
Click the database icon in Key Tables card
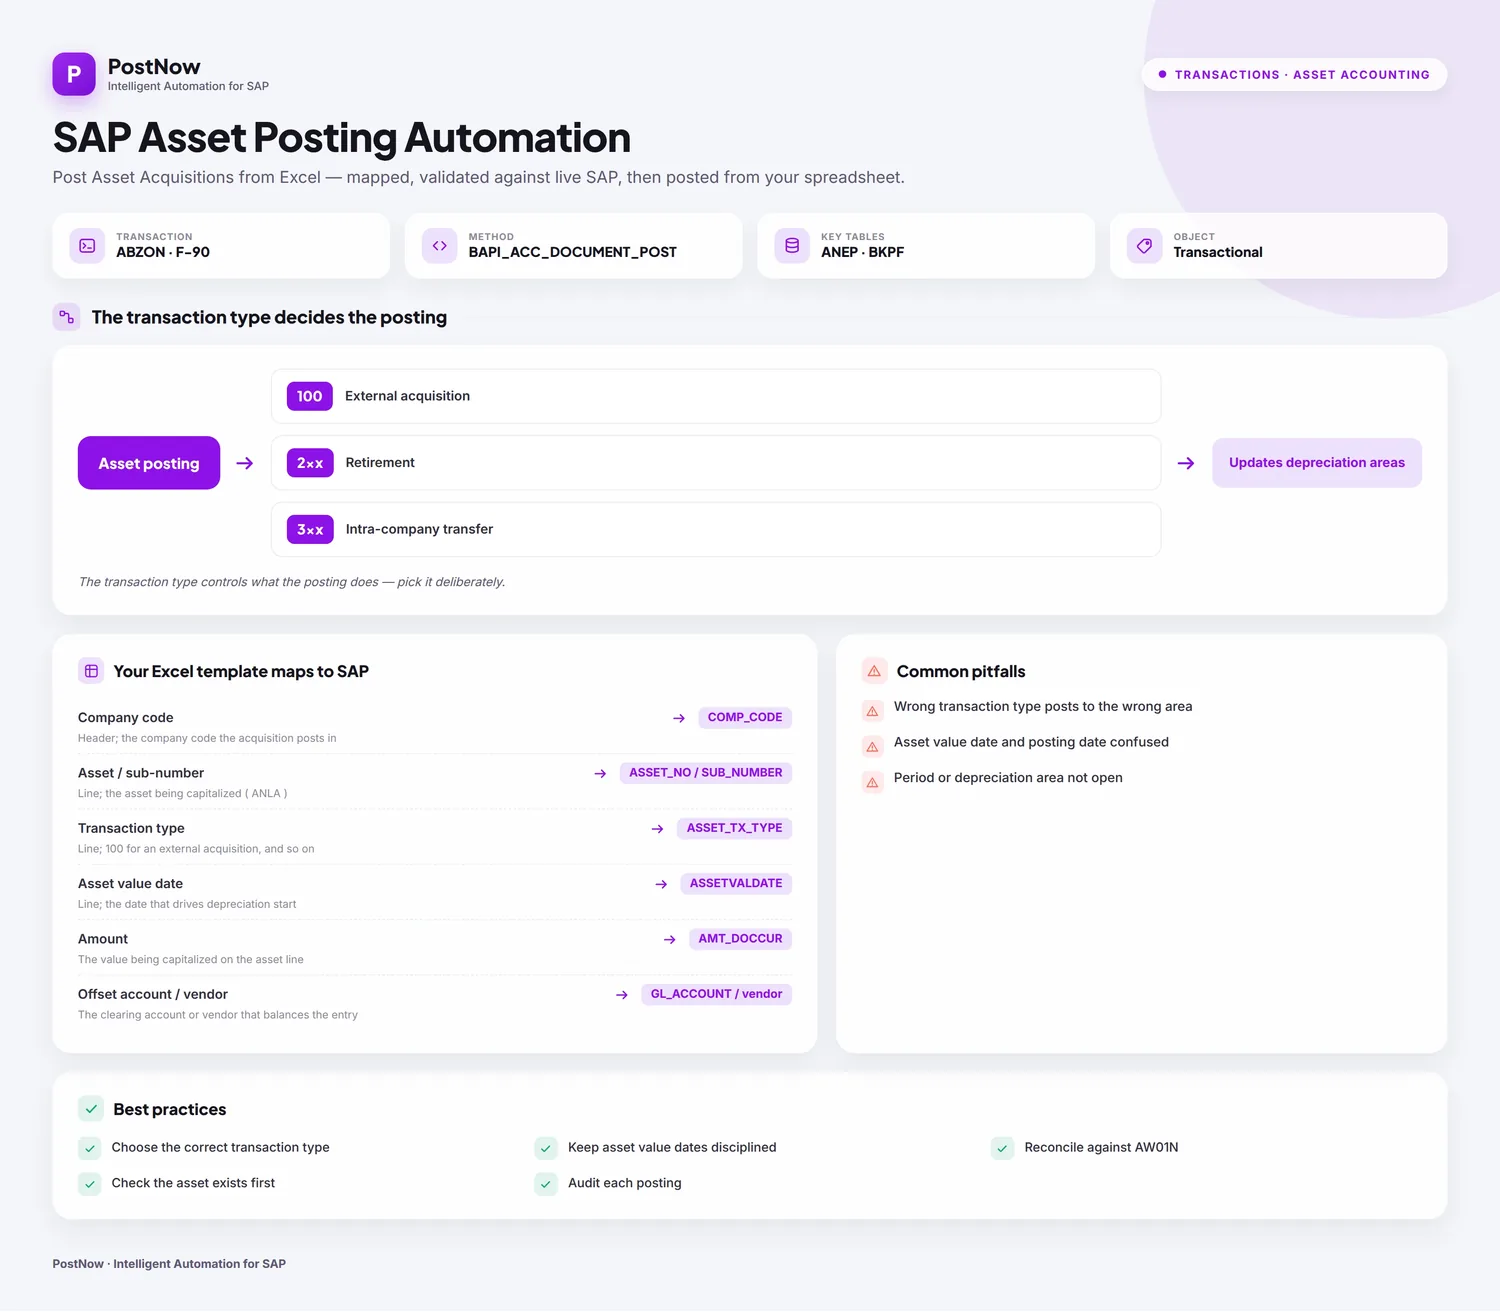pos(792,245)
